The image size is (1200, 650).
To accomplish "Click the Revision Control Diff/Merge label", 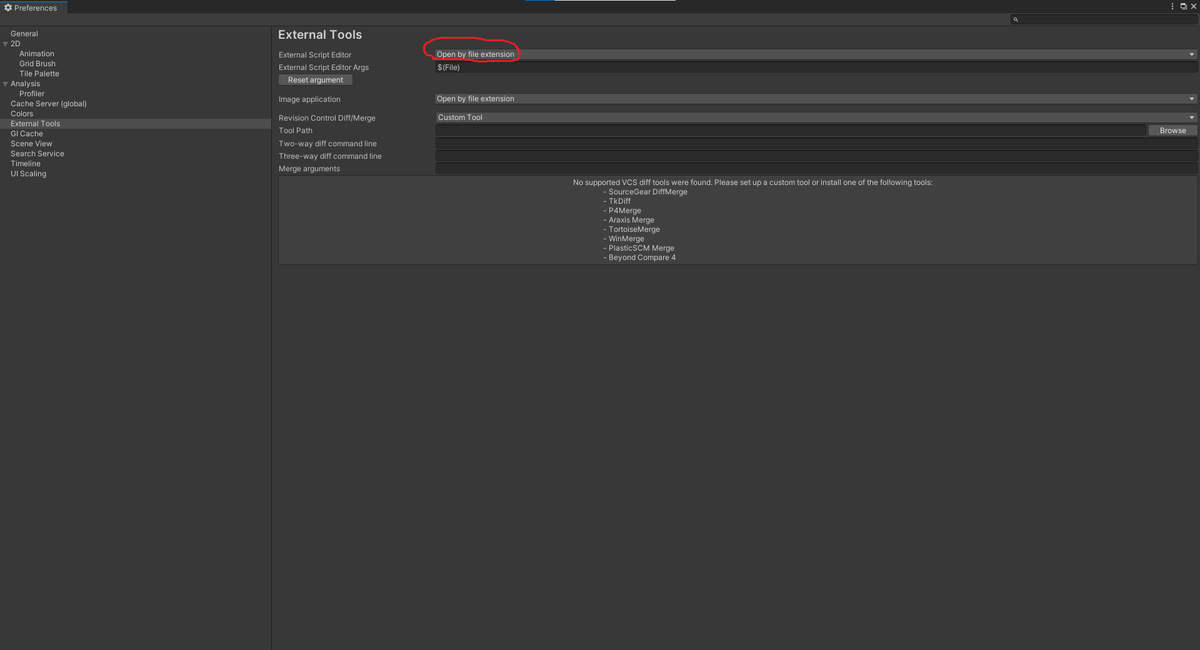I will (327, 118).
